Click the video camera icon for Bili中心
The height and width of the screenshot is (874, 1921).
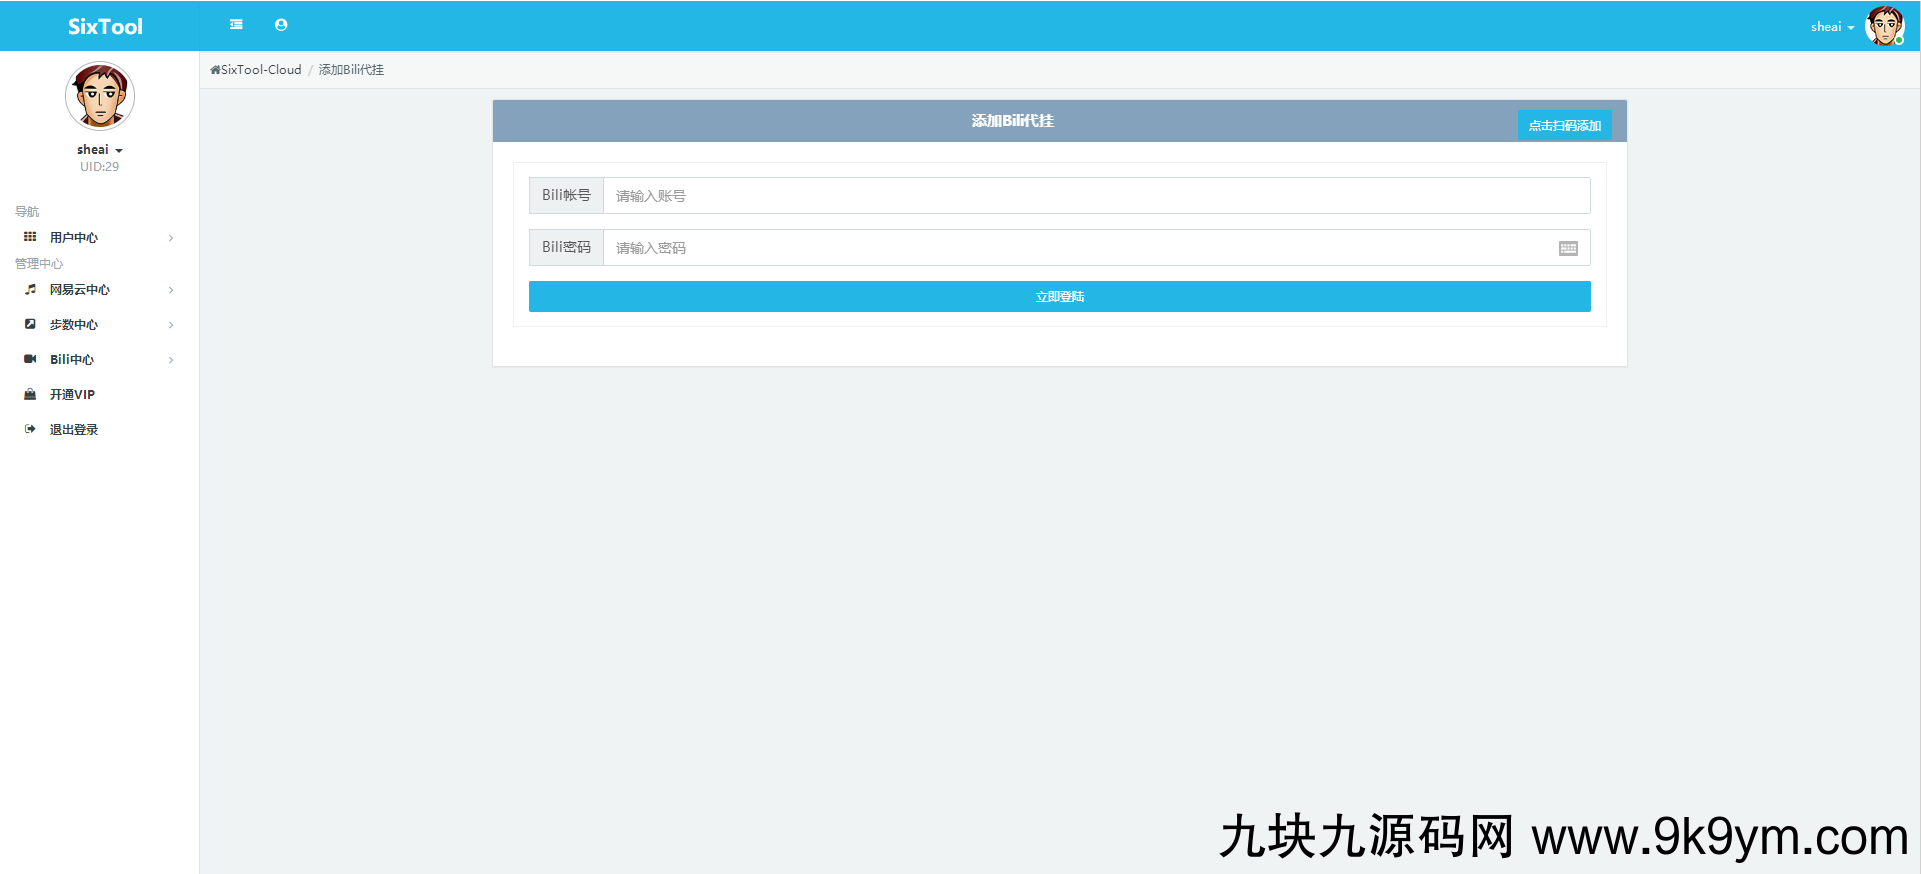(x=30, y=359)
